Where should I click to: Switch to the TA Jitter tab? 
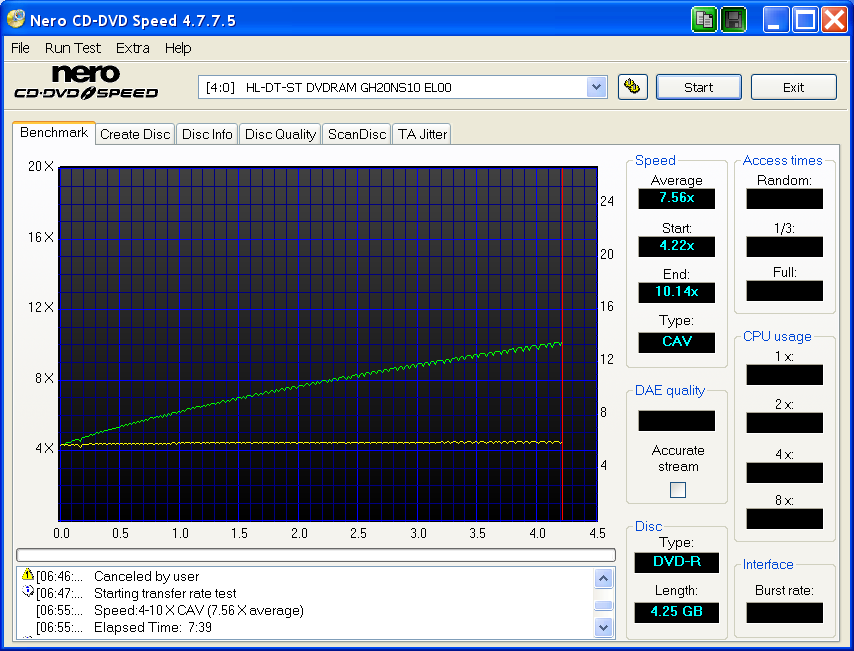tap(421, 133)
